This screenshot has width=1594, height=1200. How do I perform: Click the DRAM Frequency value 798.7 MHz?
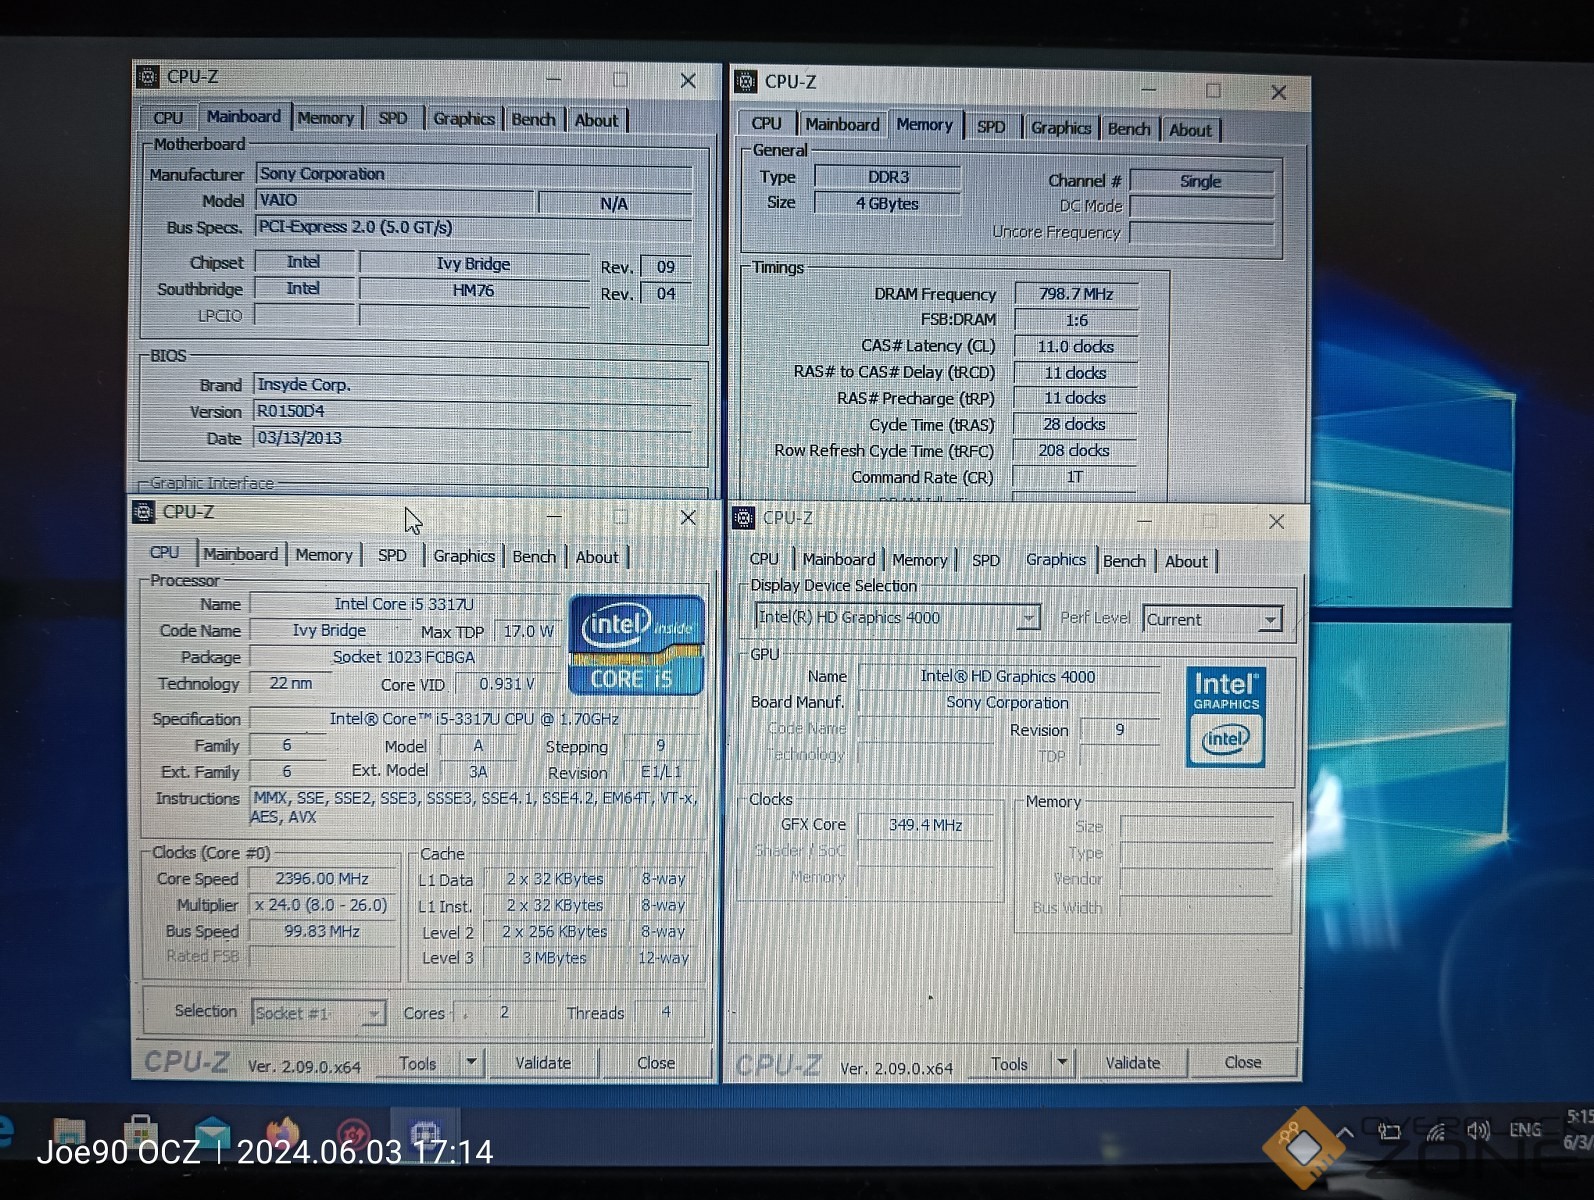click(x=1076, y=294)
